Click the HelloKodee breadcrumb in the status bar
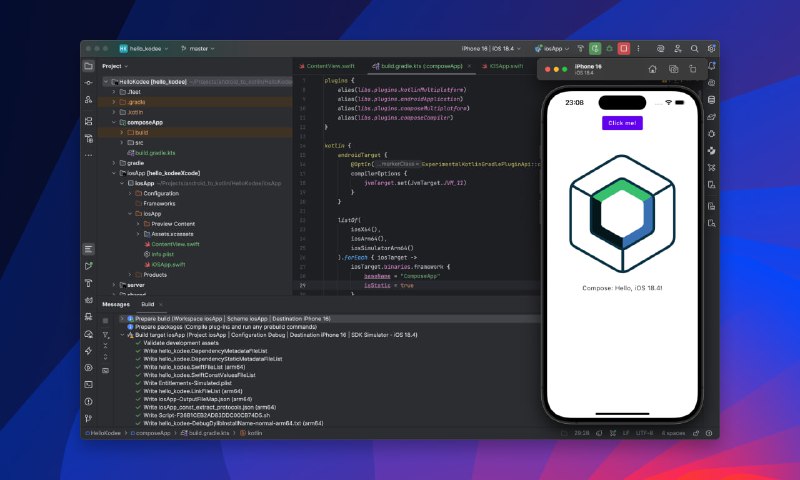Screen dimensions: 800x480 [x=103, y=433]
